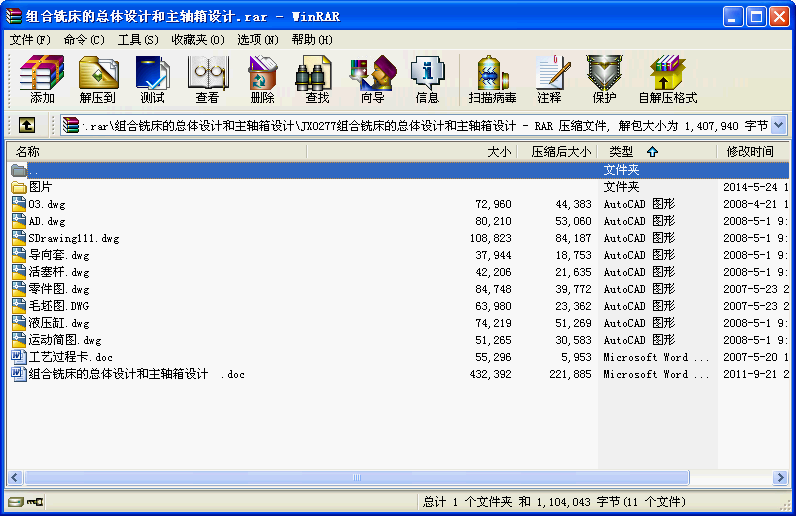Click the date 2014-5-24 of 图片 folder
This screenshot has height=516, width=796.
[750, 187]
